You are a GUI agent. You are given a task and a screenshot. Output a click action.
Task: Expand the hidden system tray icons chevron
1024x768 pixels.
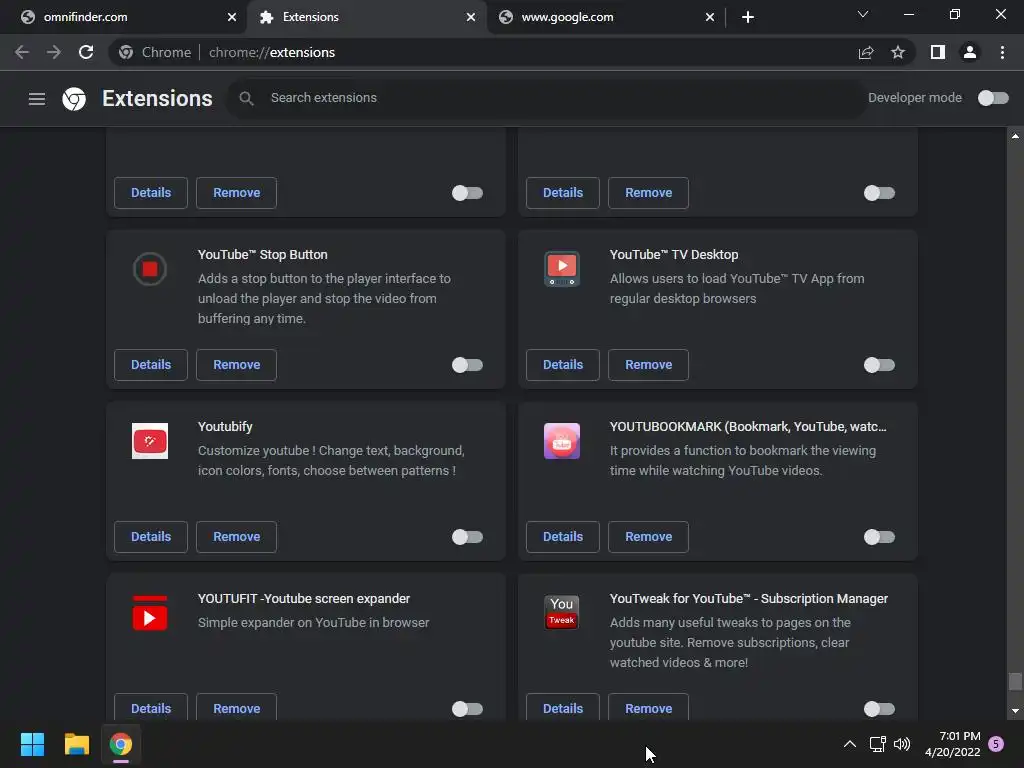850,744
